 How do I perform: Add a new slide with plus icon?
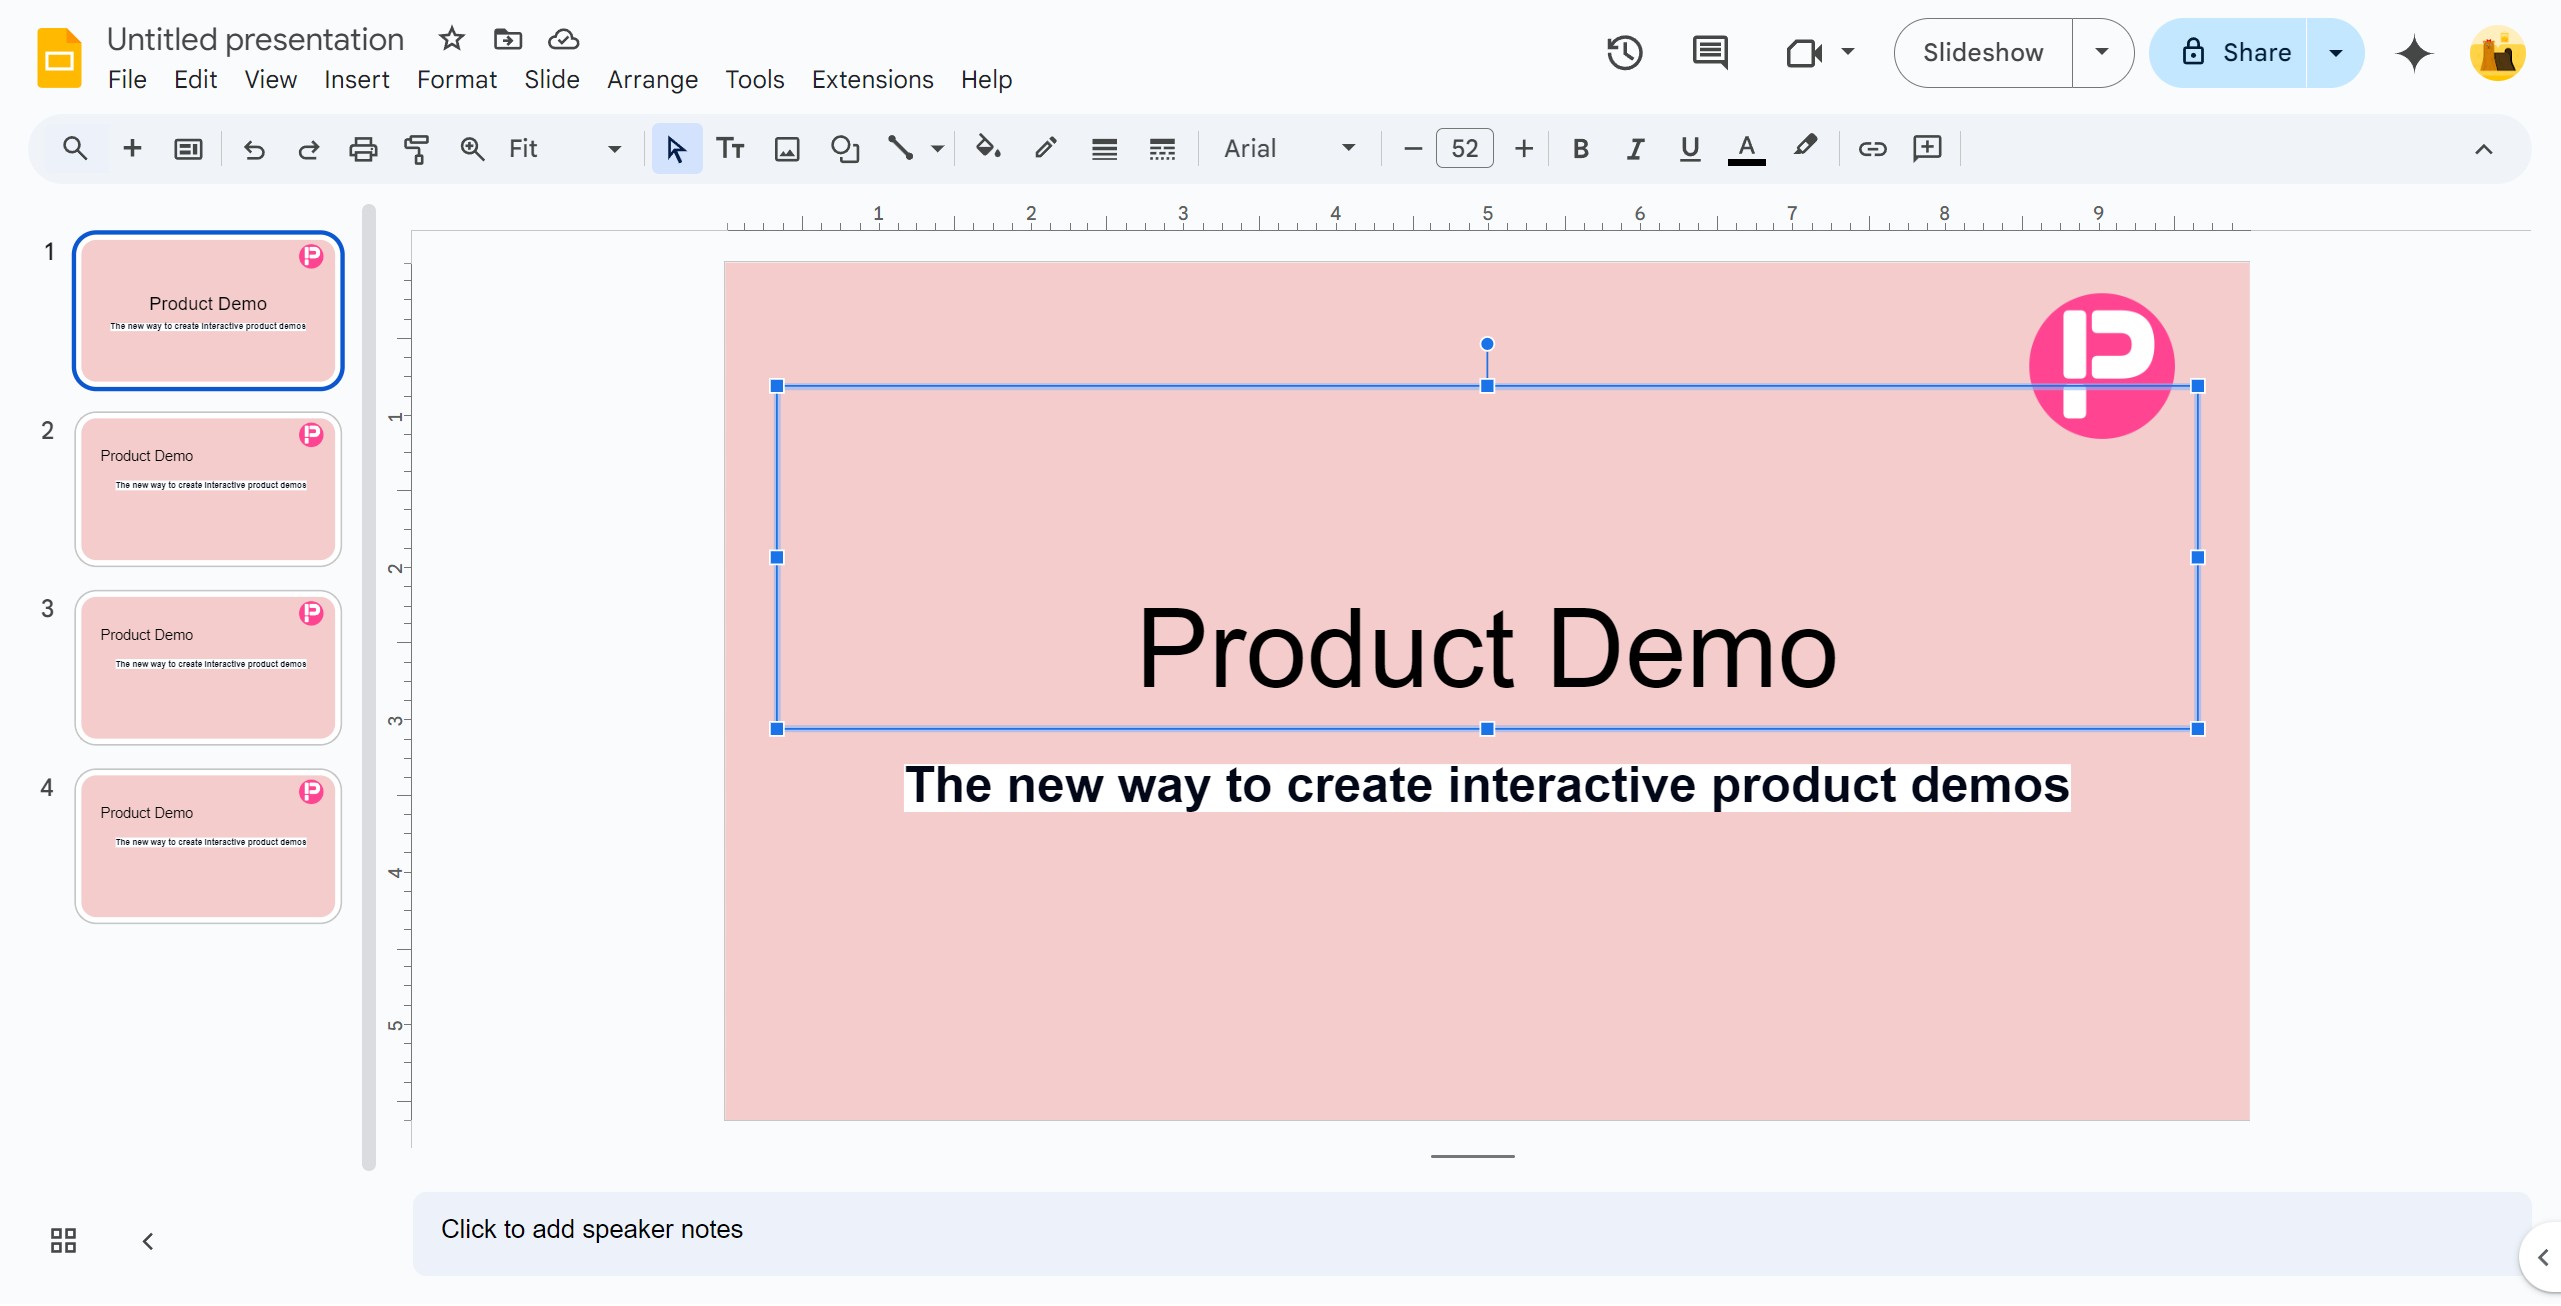point(132,149)
